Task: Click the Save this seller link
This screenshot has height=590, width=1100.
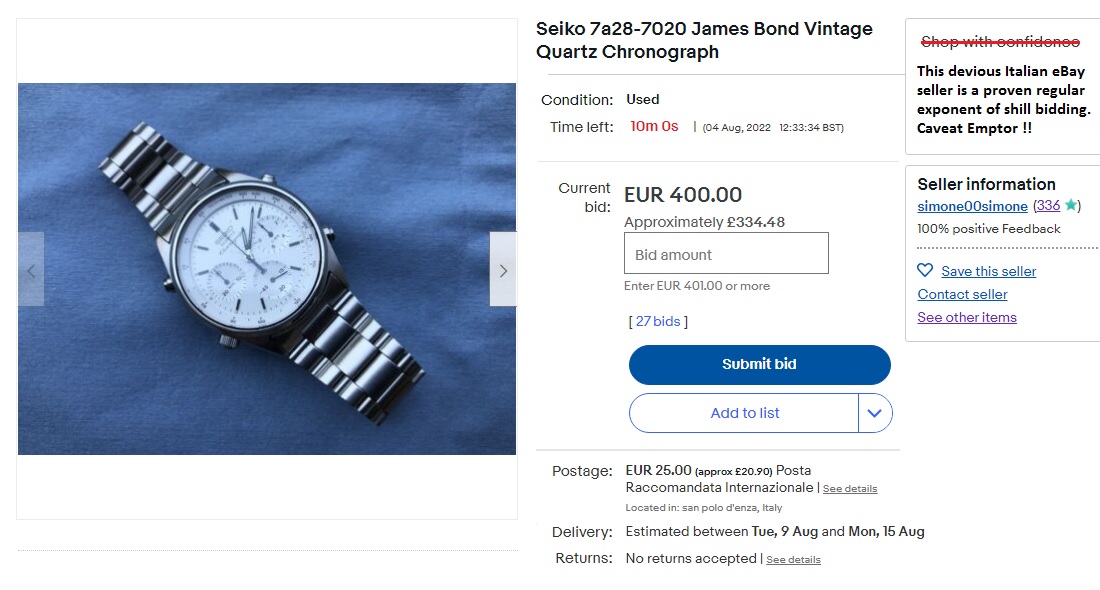Action: coord(987,270)
